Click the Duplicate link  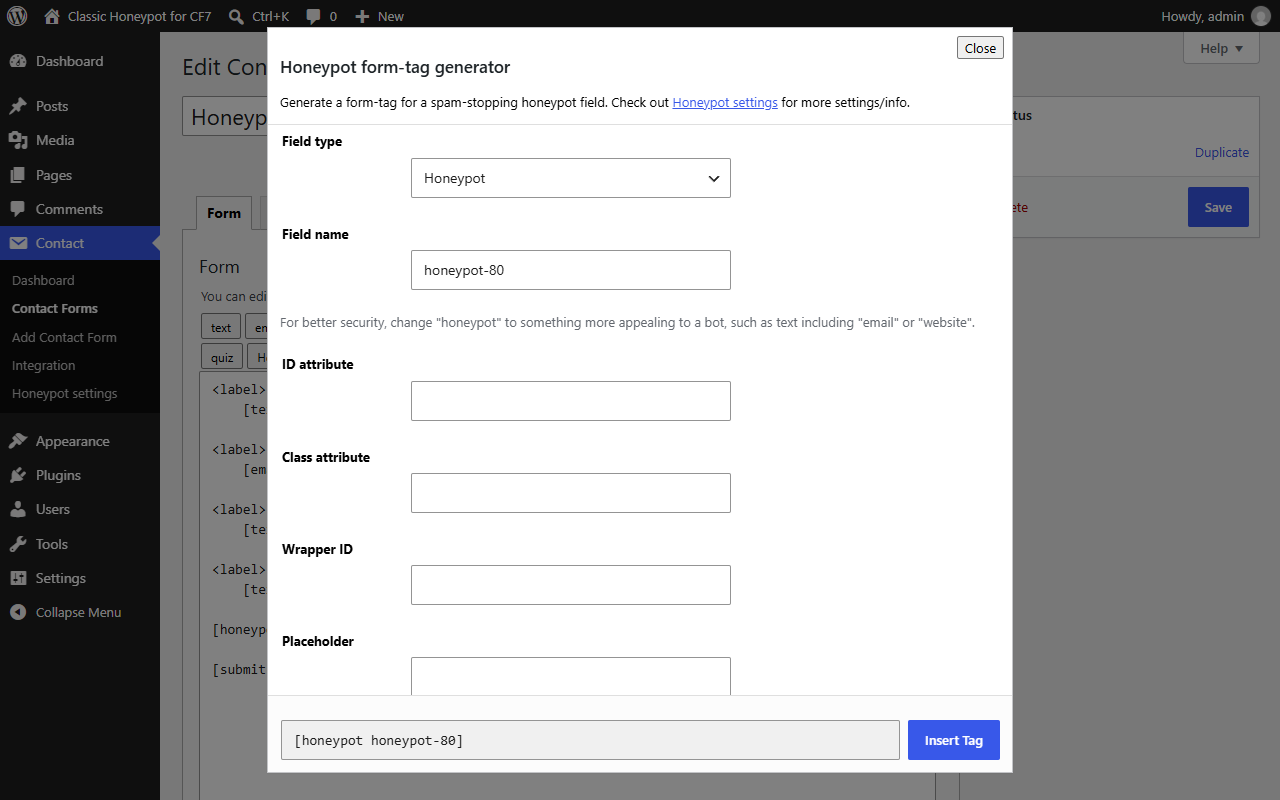(x=1222, y=153)
